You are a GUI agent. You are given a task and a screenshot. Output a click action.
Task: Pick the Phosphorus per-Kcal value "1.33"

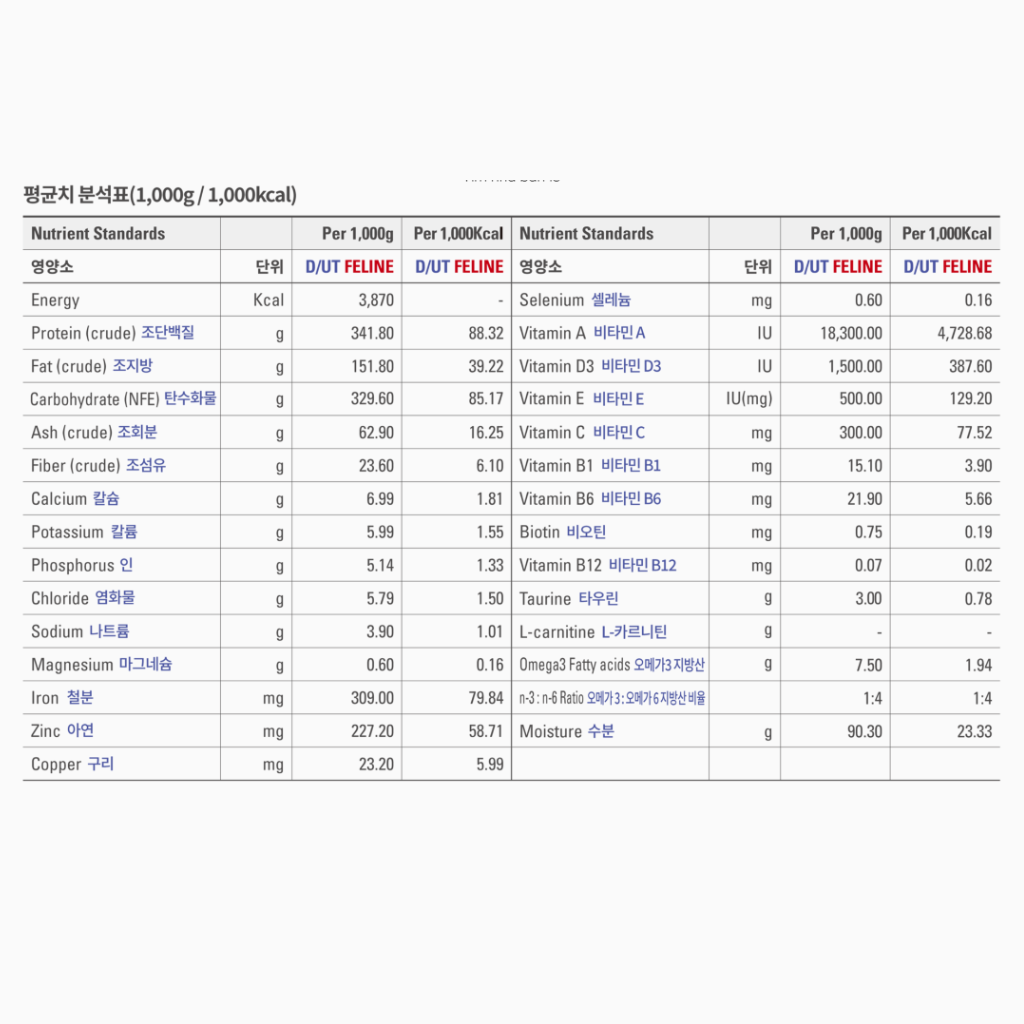click(490, 566)
